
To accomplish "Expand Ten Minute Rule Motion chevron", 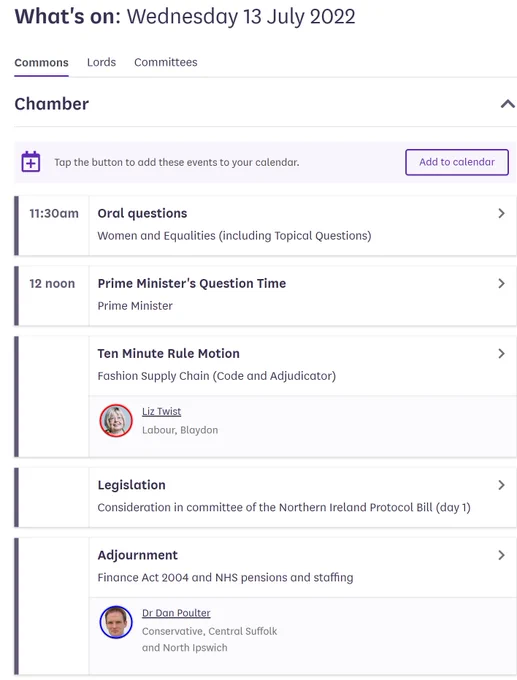I will click(x=501, y=354).
